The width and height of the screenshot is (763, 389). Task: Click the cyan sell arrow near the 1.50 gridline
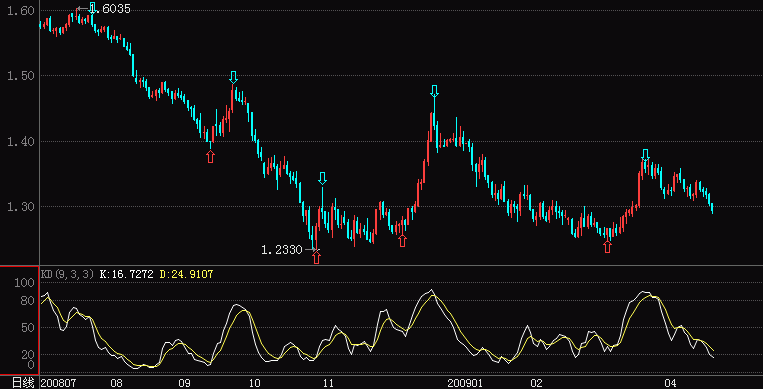click(234, 77)
